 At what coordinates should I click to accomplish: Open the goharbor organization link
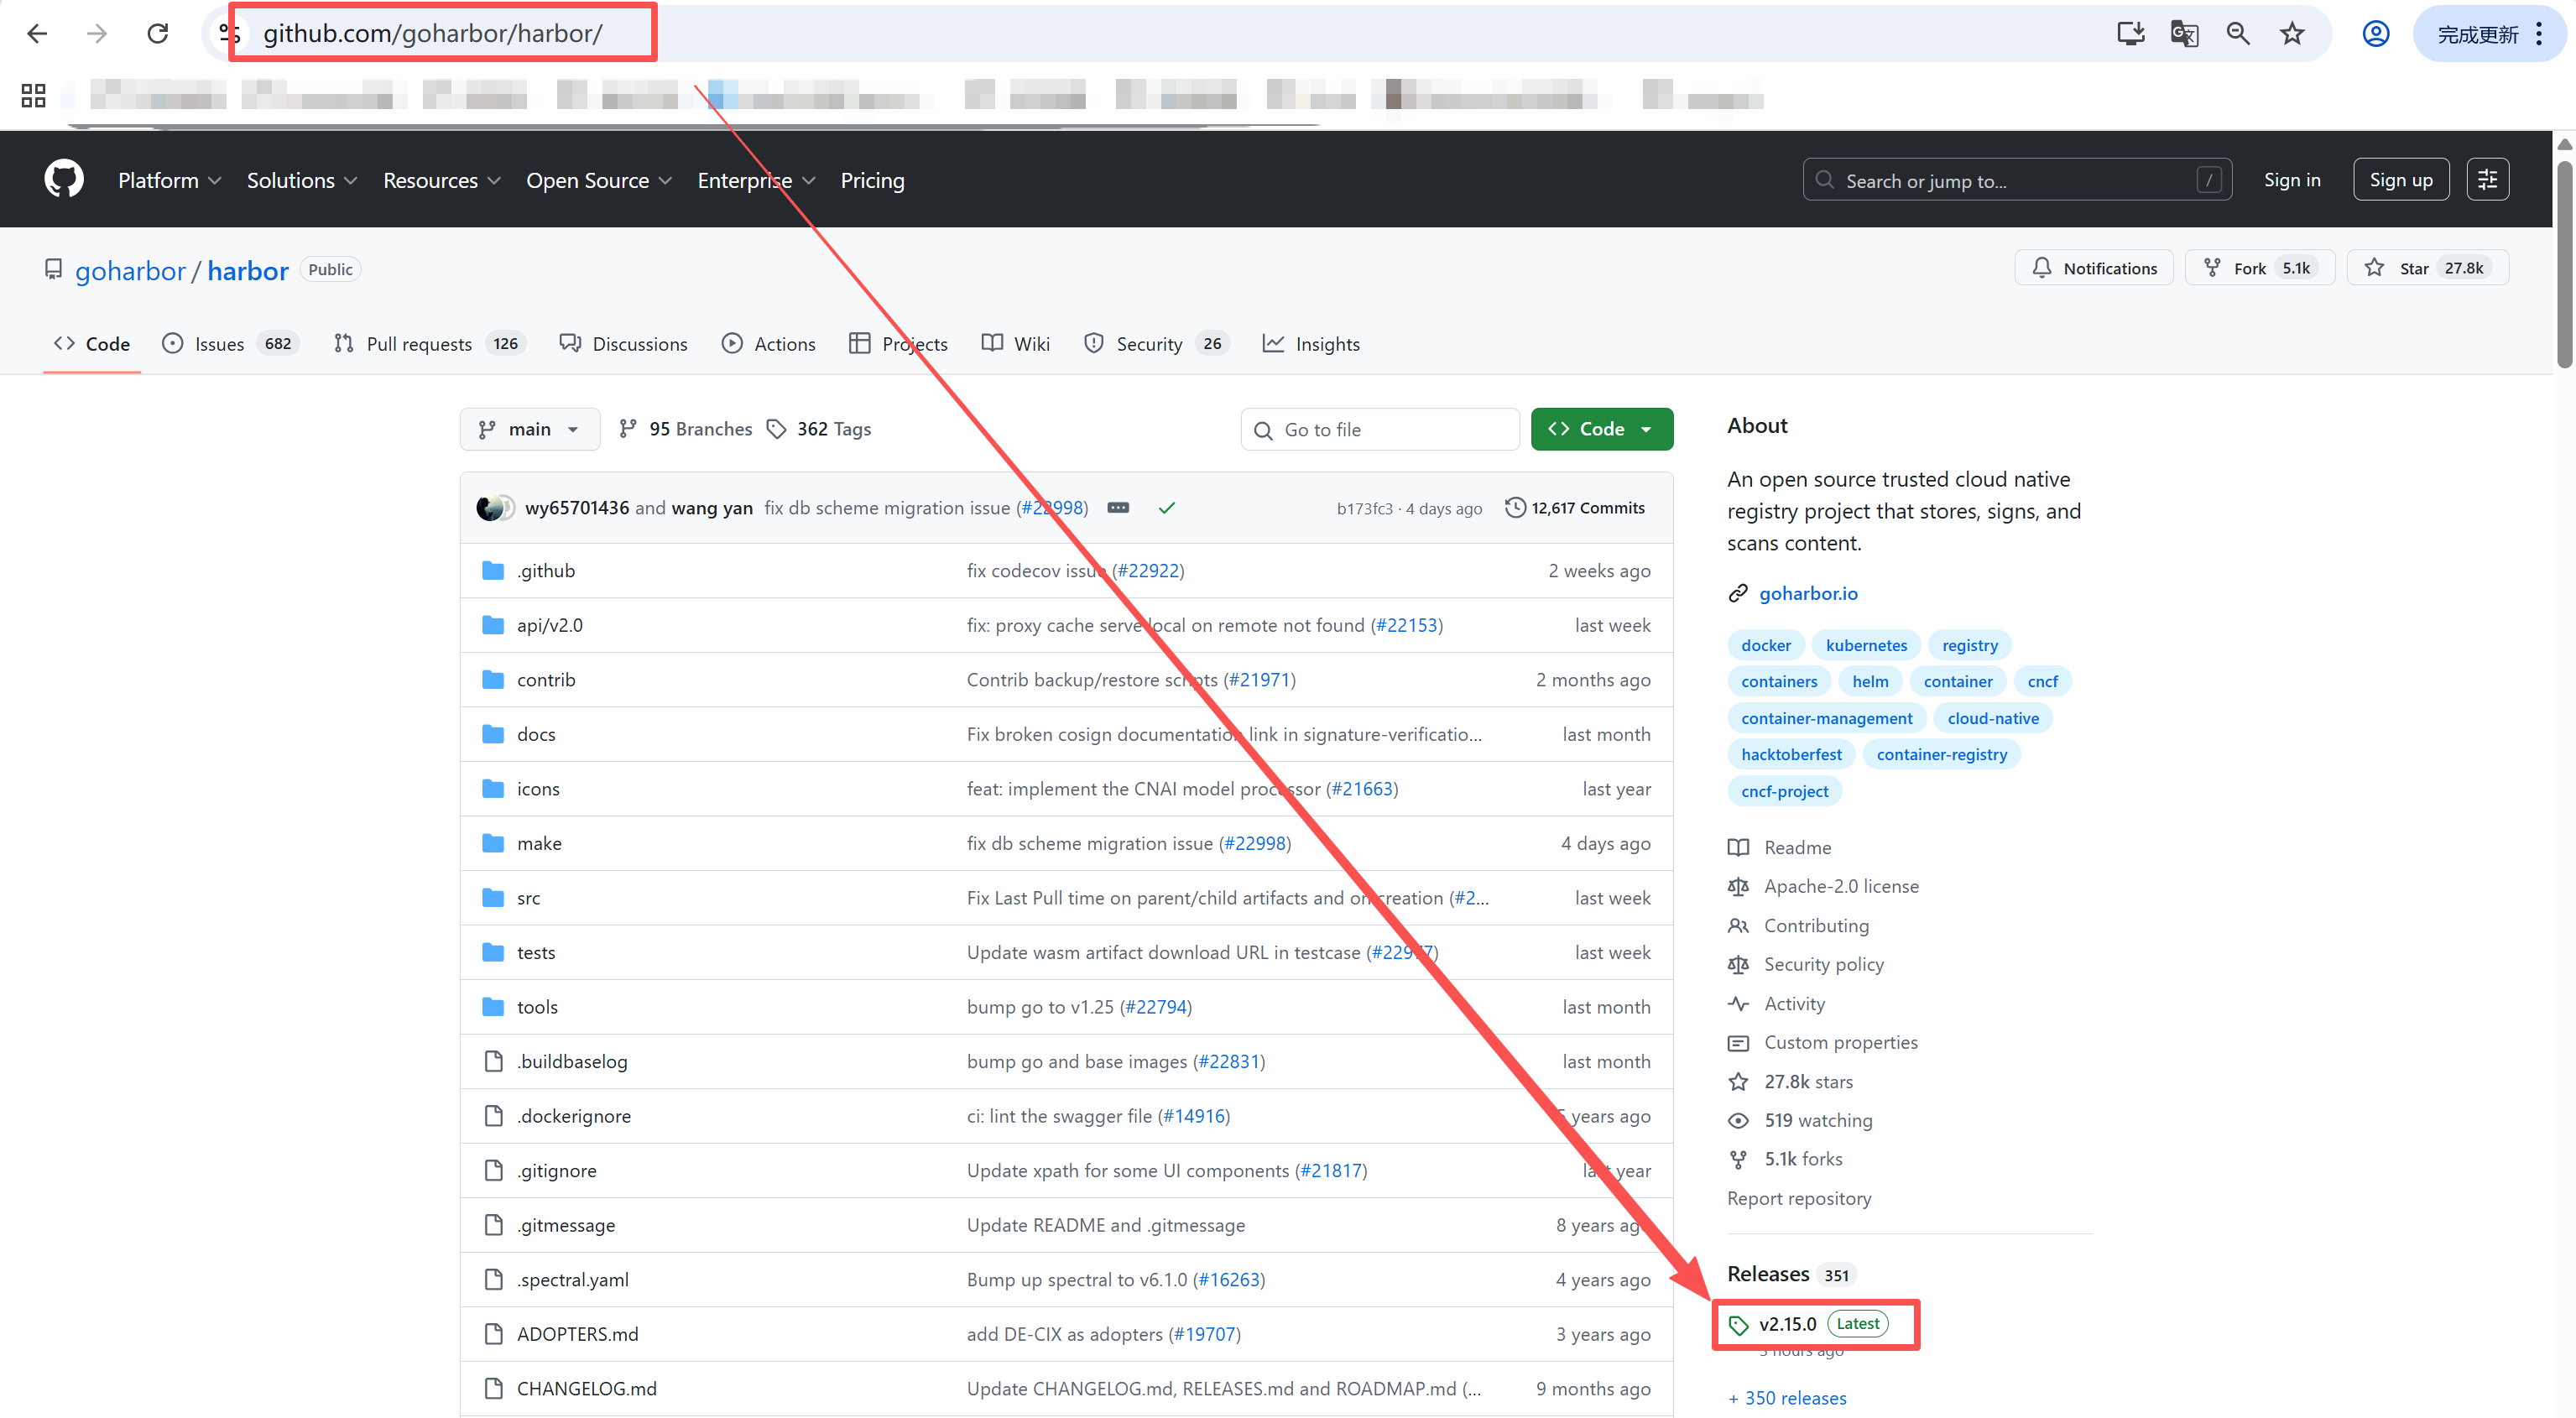click(x=130, y=271)
